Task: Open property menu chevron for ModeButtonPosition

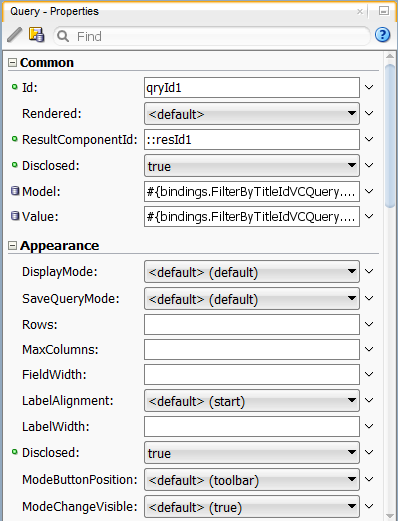Action: point(369,479)
